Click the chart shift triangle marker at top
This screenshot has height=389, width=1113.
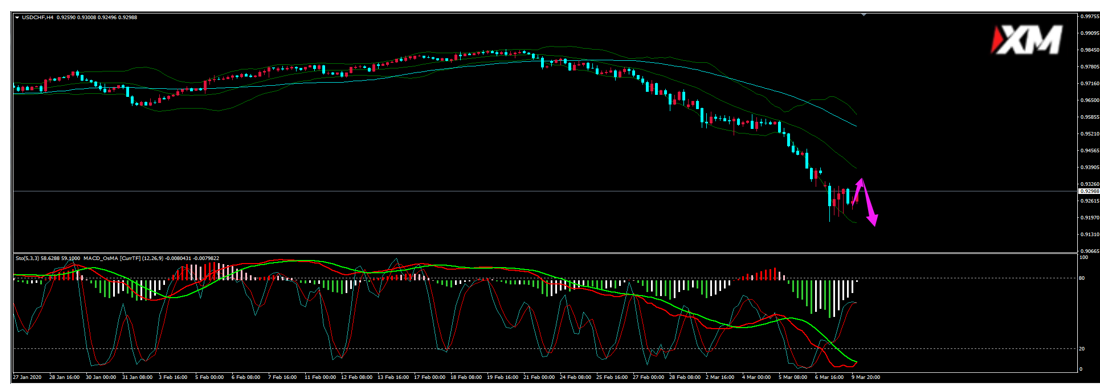[863, 14]
